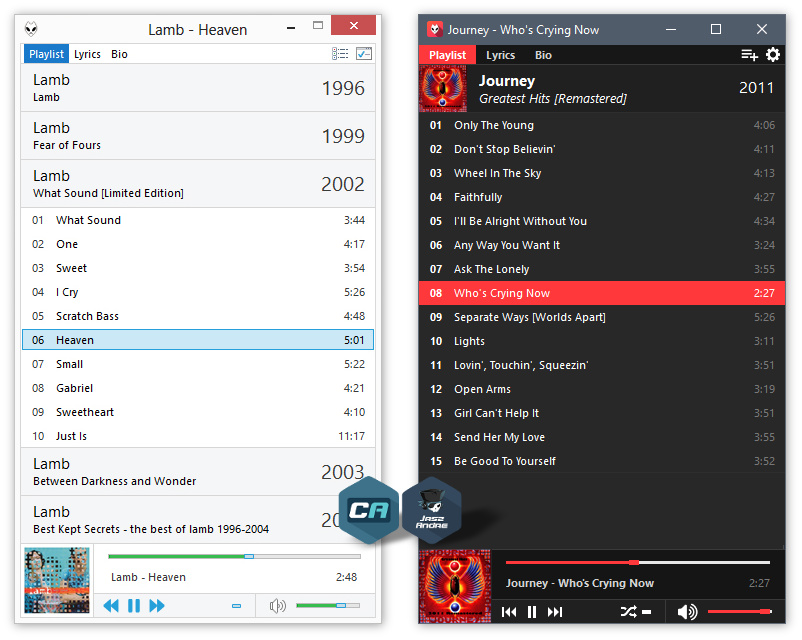Adjust the red volume slider
Viewport: 802px width, 640px height.
tap(740, 611)
